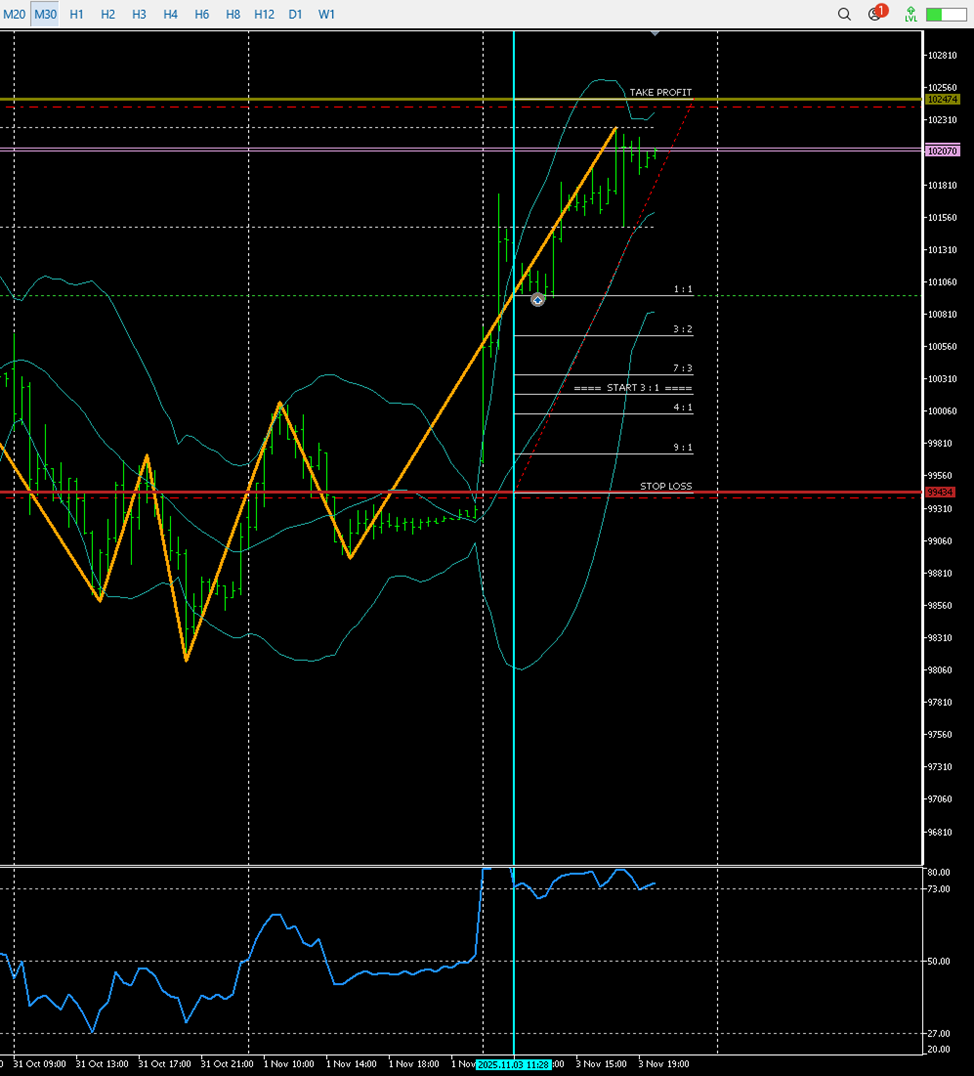Click the 102474 take profit price tag

pyautogui.click(x=942, y=100)
